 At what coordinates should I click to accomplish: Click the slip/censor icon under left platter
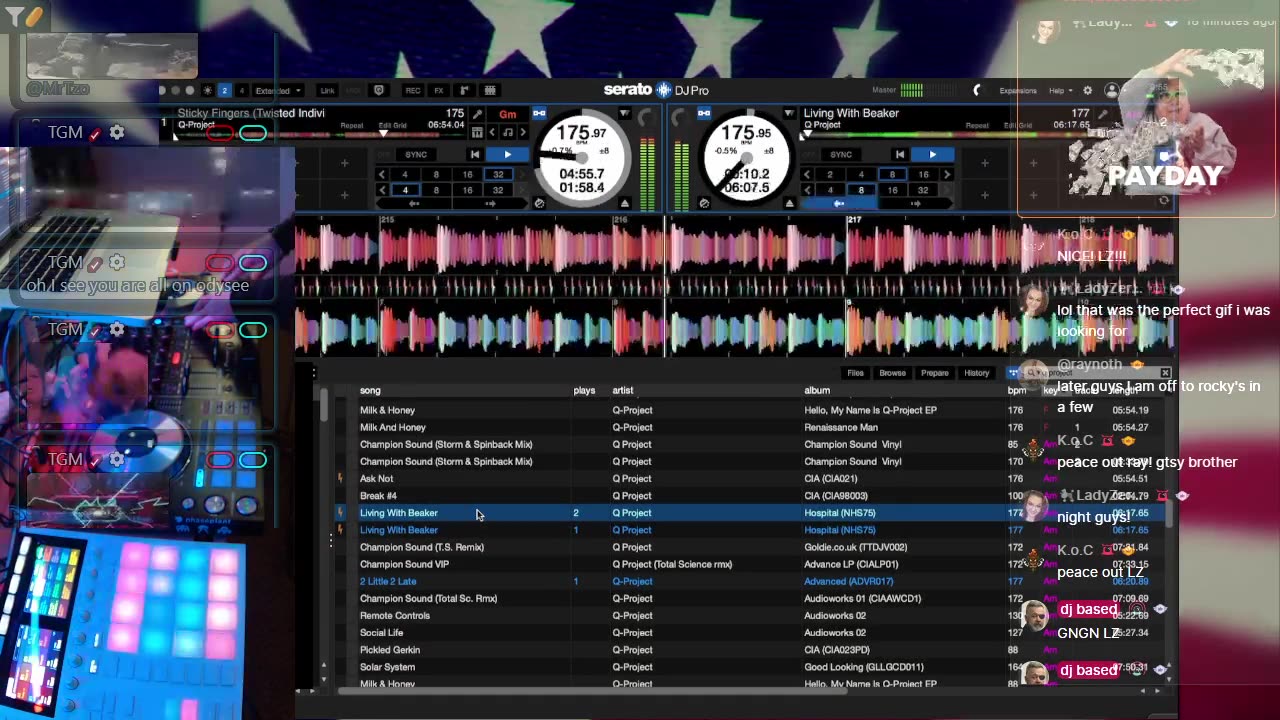[x=539, y=204]
